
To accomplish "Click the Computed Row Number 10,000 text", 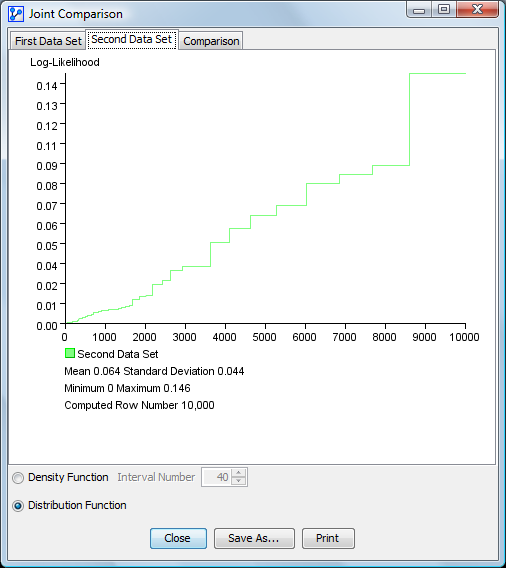I will point(139,405).
